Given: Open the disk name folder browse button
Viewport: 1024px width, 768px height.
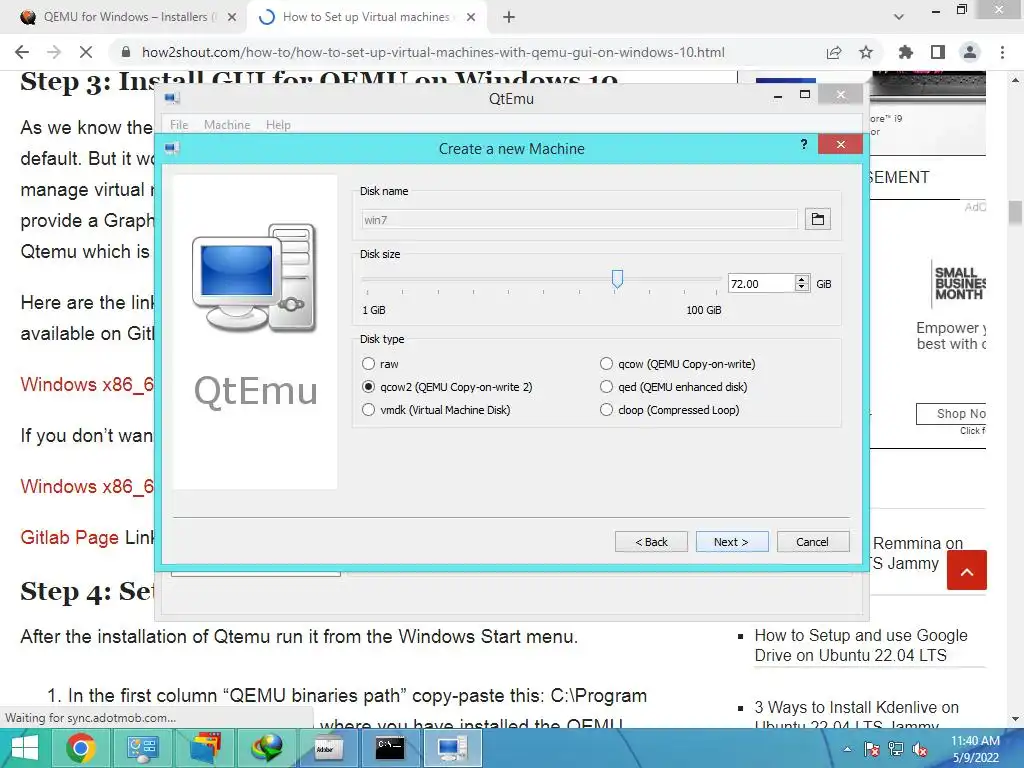Looking at the screenshot, I should coord(818,219).
